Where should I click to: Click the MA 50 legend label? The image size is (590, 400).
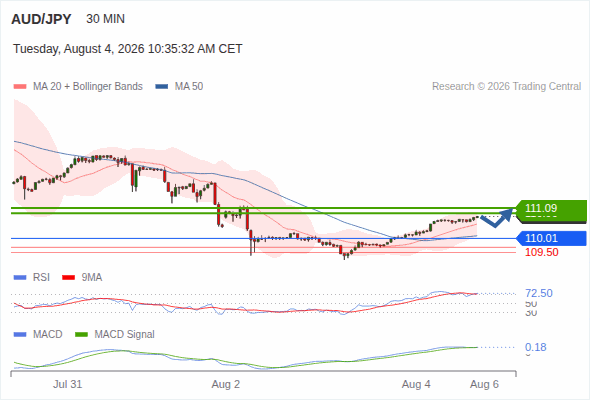click(189, 87)
